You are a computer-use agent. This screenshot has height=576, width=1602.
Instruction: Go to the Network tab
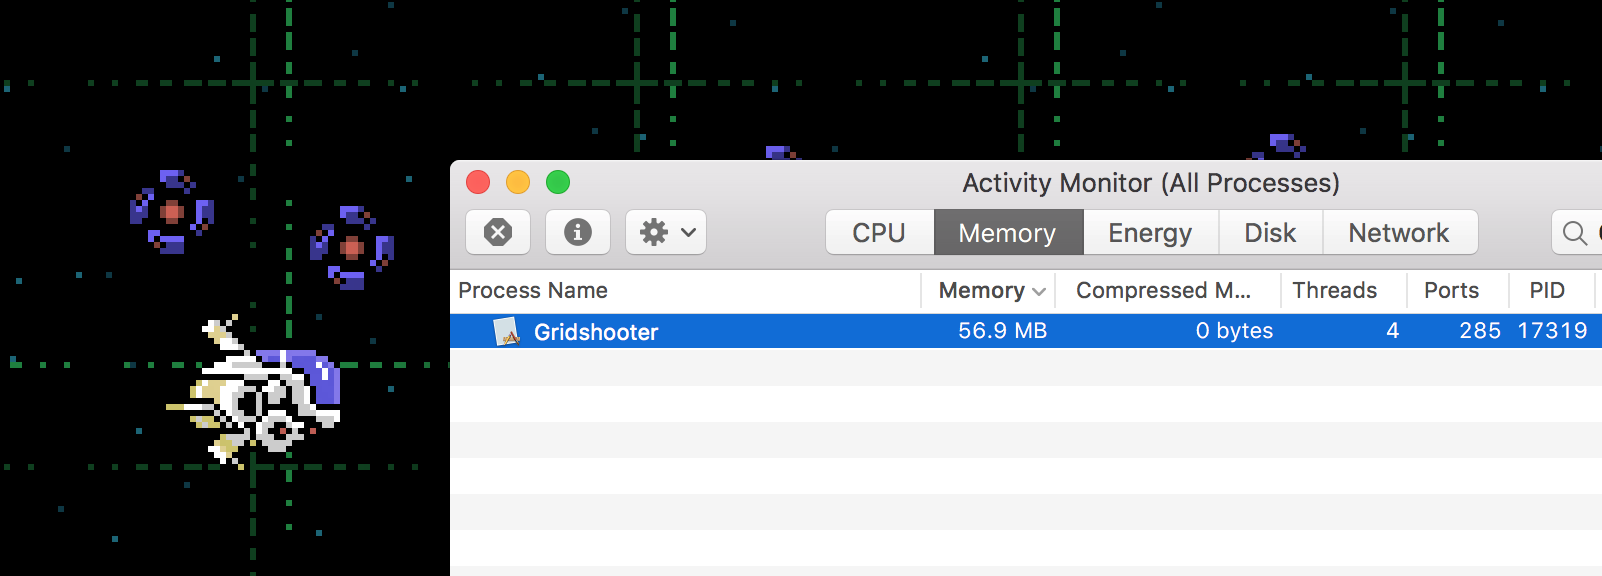(1398, 232)
